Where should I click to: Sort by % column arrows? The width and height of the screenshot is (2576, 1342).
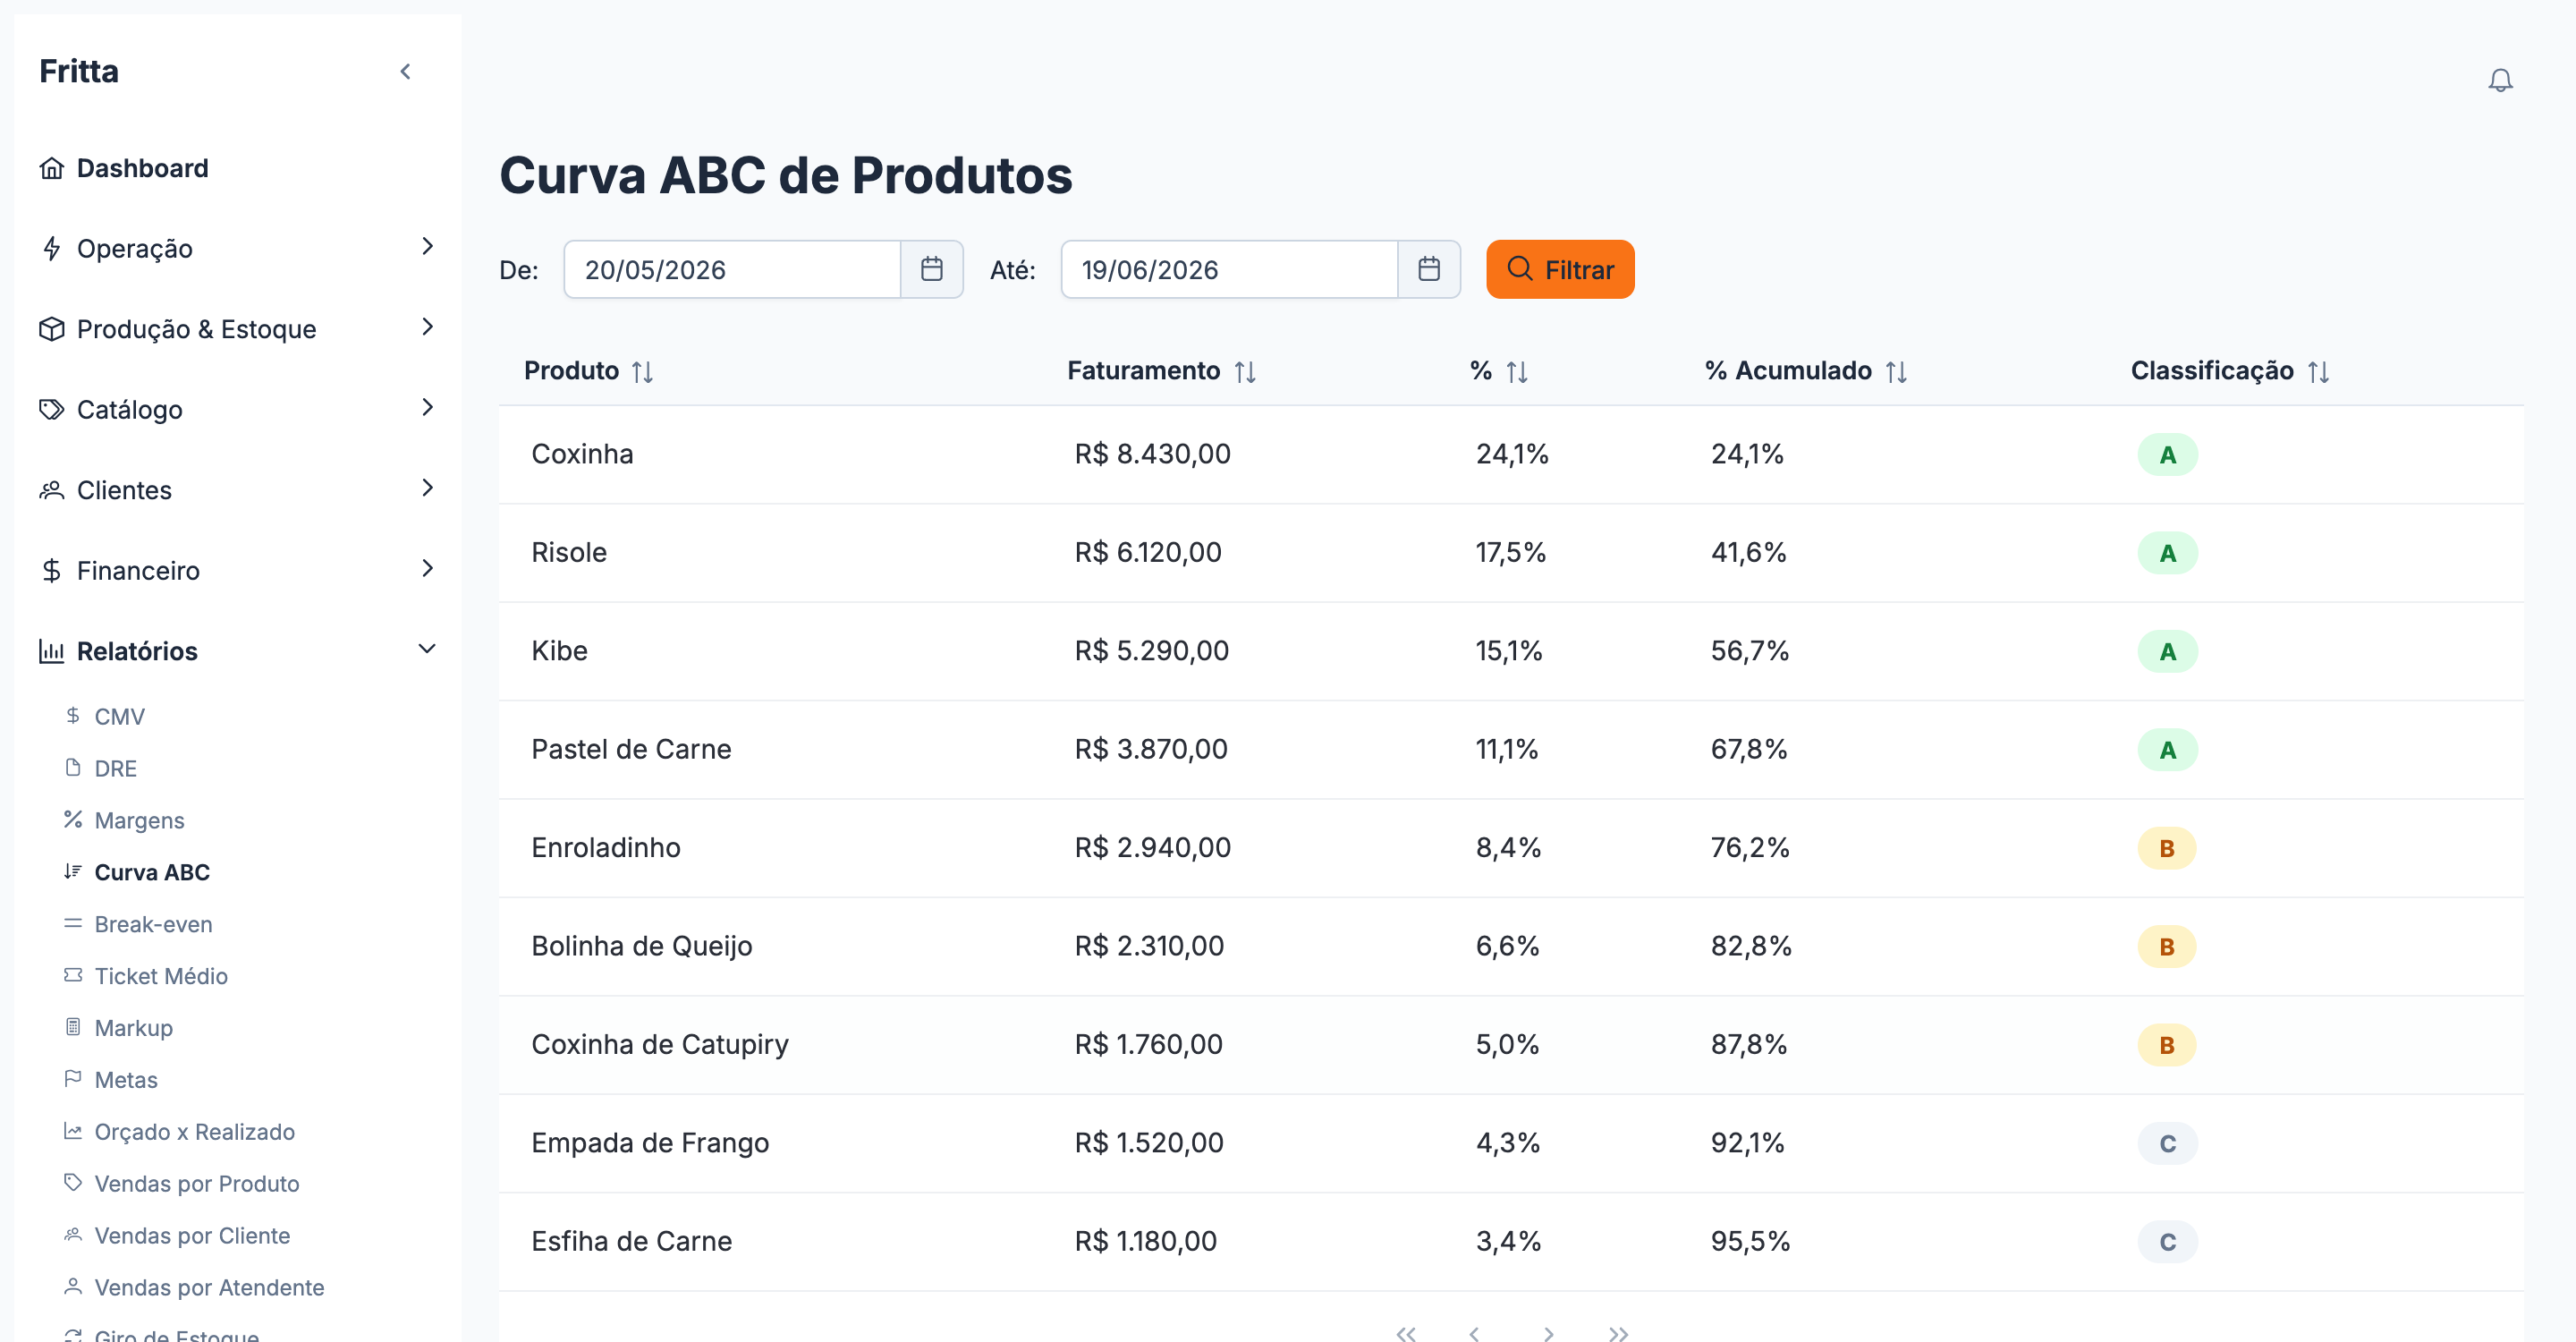click(1516, 372)
